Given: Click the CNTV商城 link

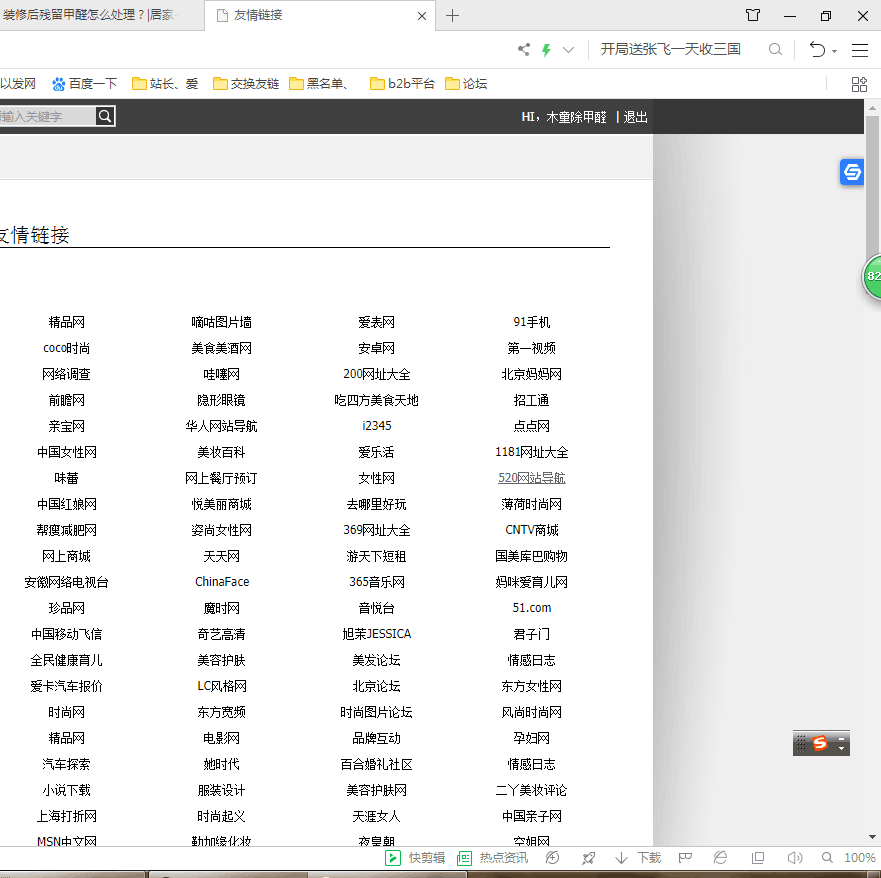Looking at the screenshot, I should (x=532, y=530).
